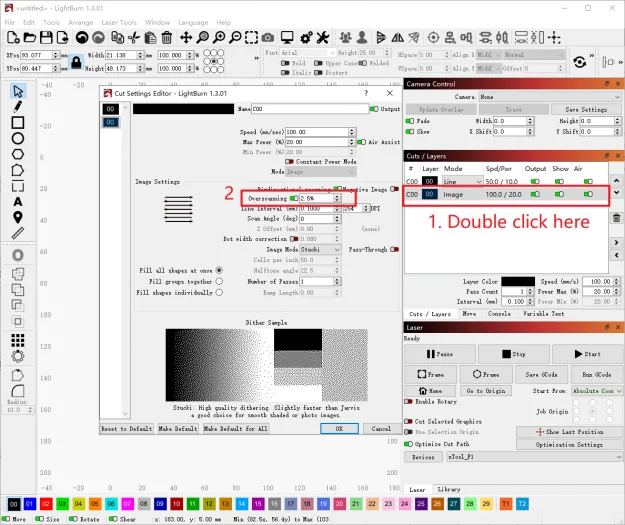The width and height of the screenshot is (625, 525).
Task: Select the Draw Lines pencil tool
Action: 18,106
